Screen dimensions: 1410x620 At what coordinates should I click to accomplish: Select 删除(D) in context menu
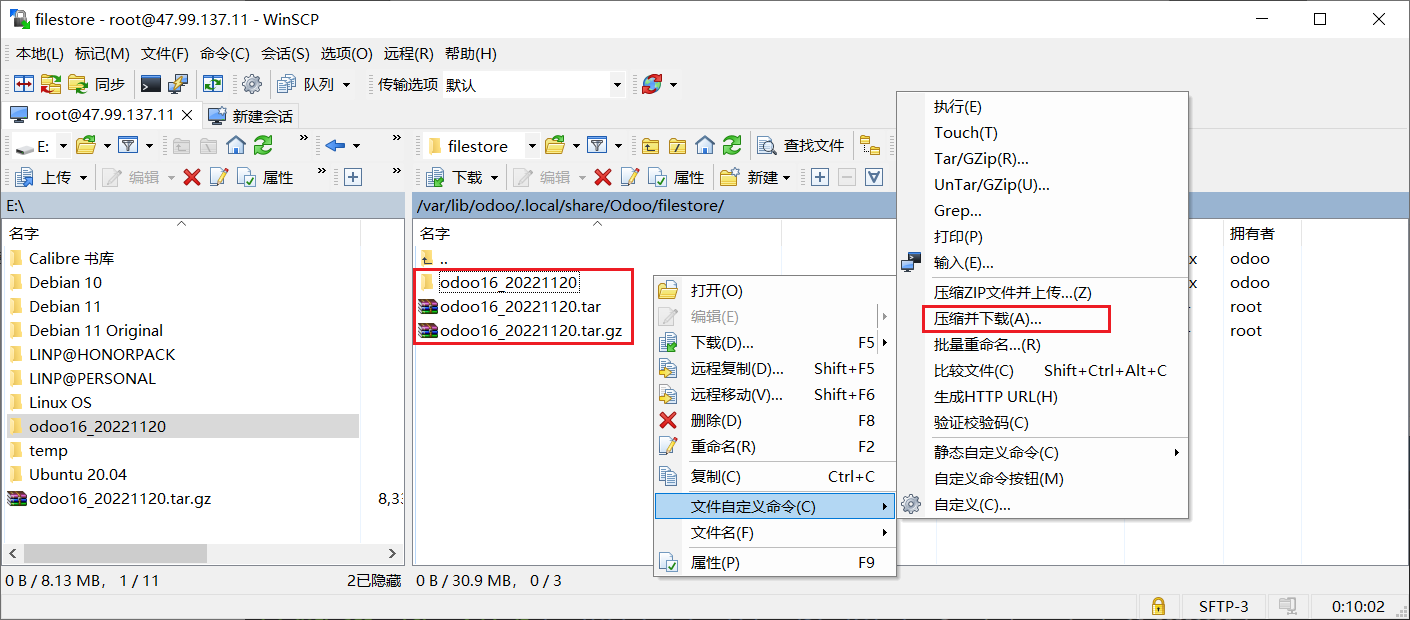(775, 421)
